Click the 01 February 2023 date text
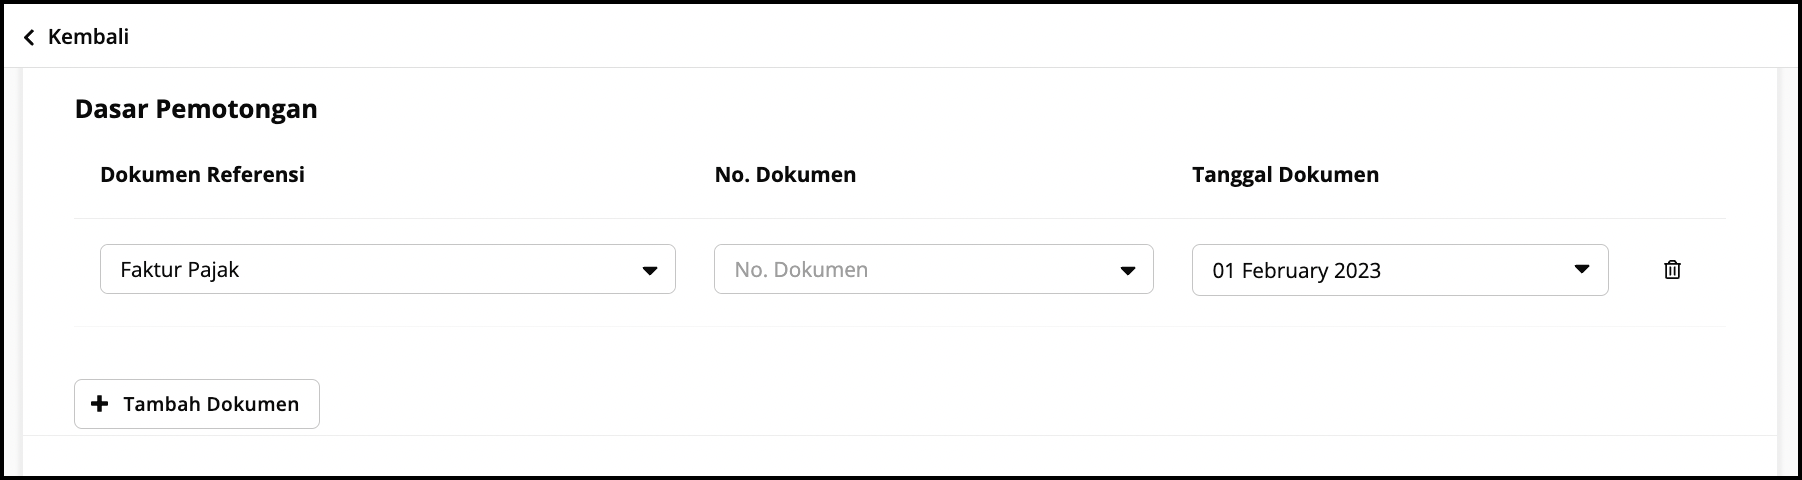The width and height of the screenshot is (1802, 480). click(1296, 271)
